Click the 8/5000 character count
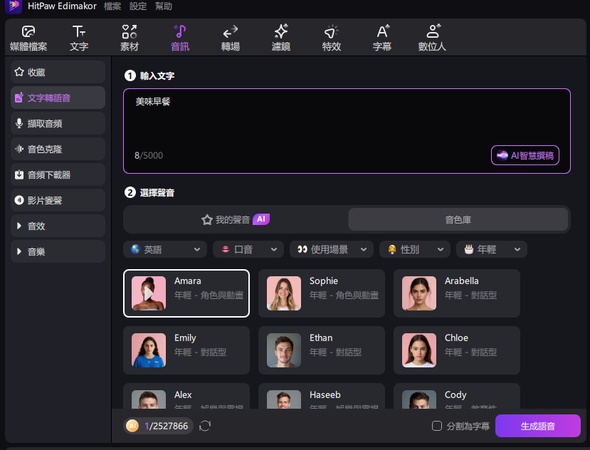590x450 pixels. coord(149,155)
